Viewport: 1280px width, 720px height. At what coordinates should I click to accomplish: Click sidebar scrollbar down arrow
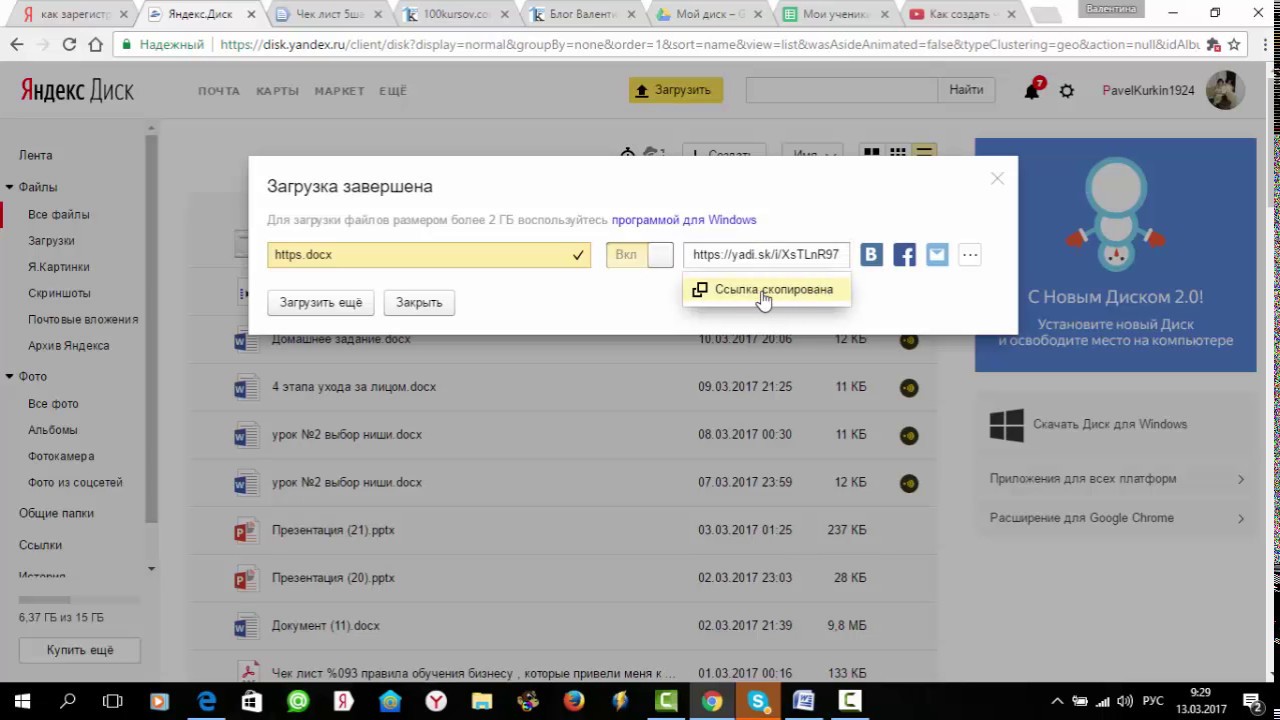[151, 569]
